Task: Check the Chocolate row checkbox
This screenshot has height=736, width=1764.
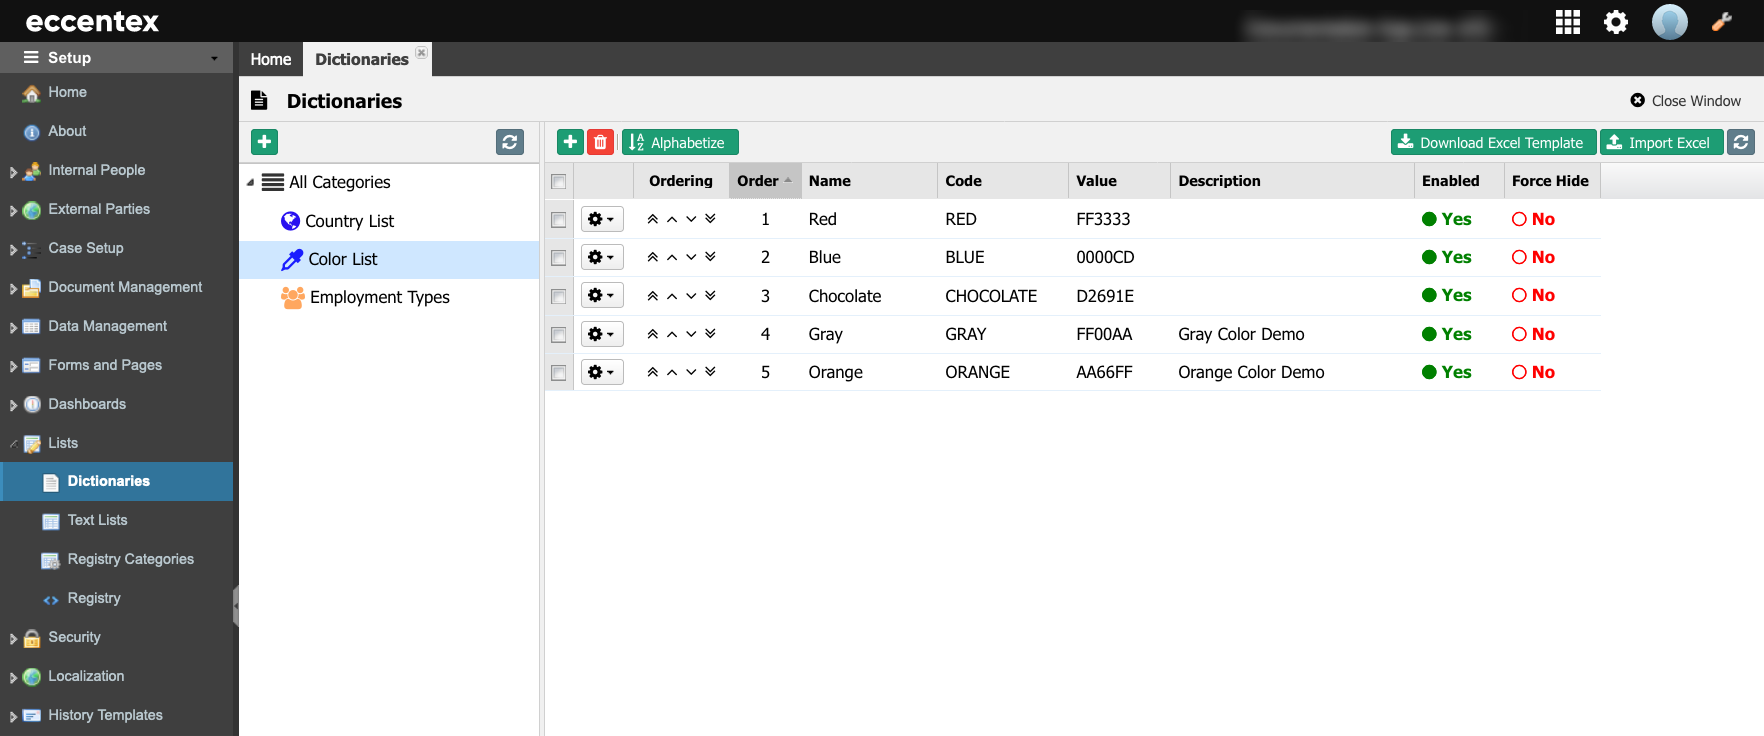Action: coord(558,296)
